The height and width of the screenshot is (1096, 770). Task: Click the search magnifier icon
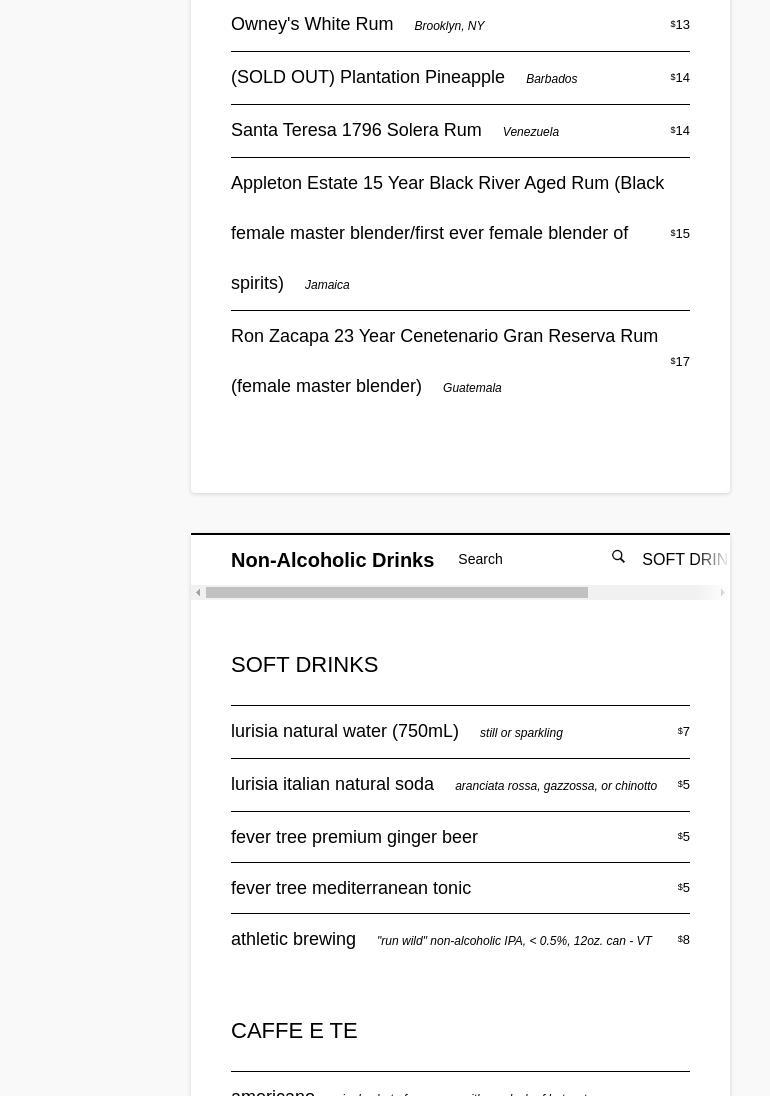(x=618, y=557)
